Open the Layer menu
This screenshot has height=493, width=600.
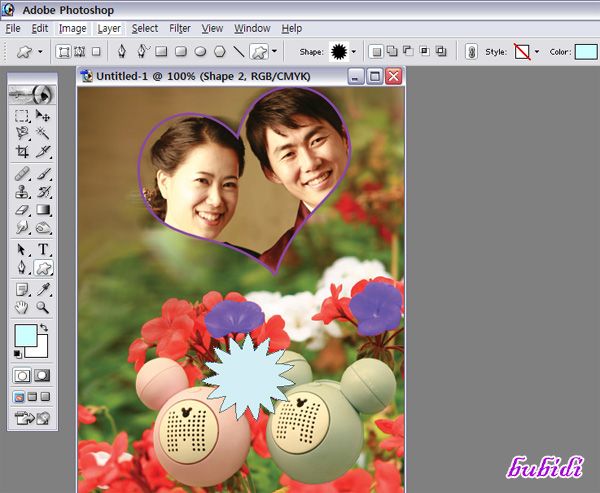coord(109,29)
